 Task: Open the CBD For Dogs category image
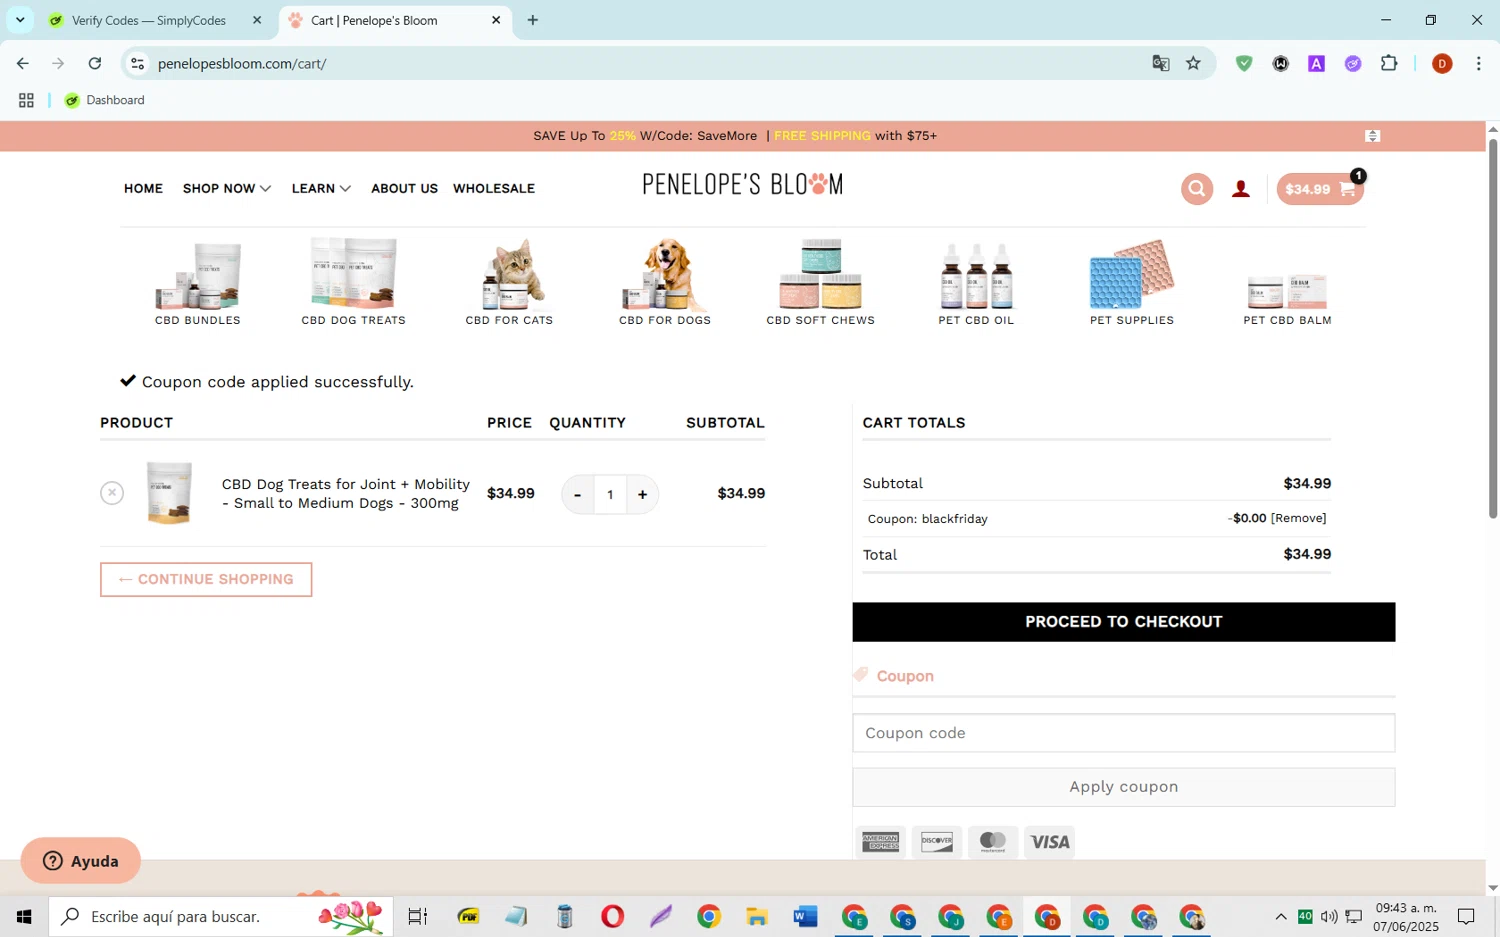tap(665, 274)
